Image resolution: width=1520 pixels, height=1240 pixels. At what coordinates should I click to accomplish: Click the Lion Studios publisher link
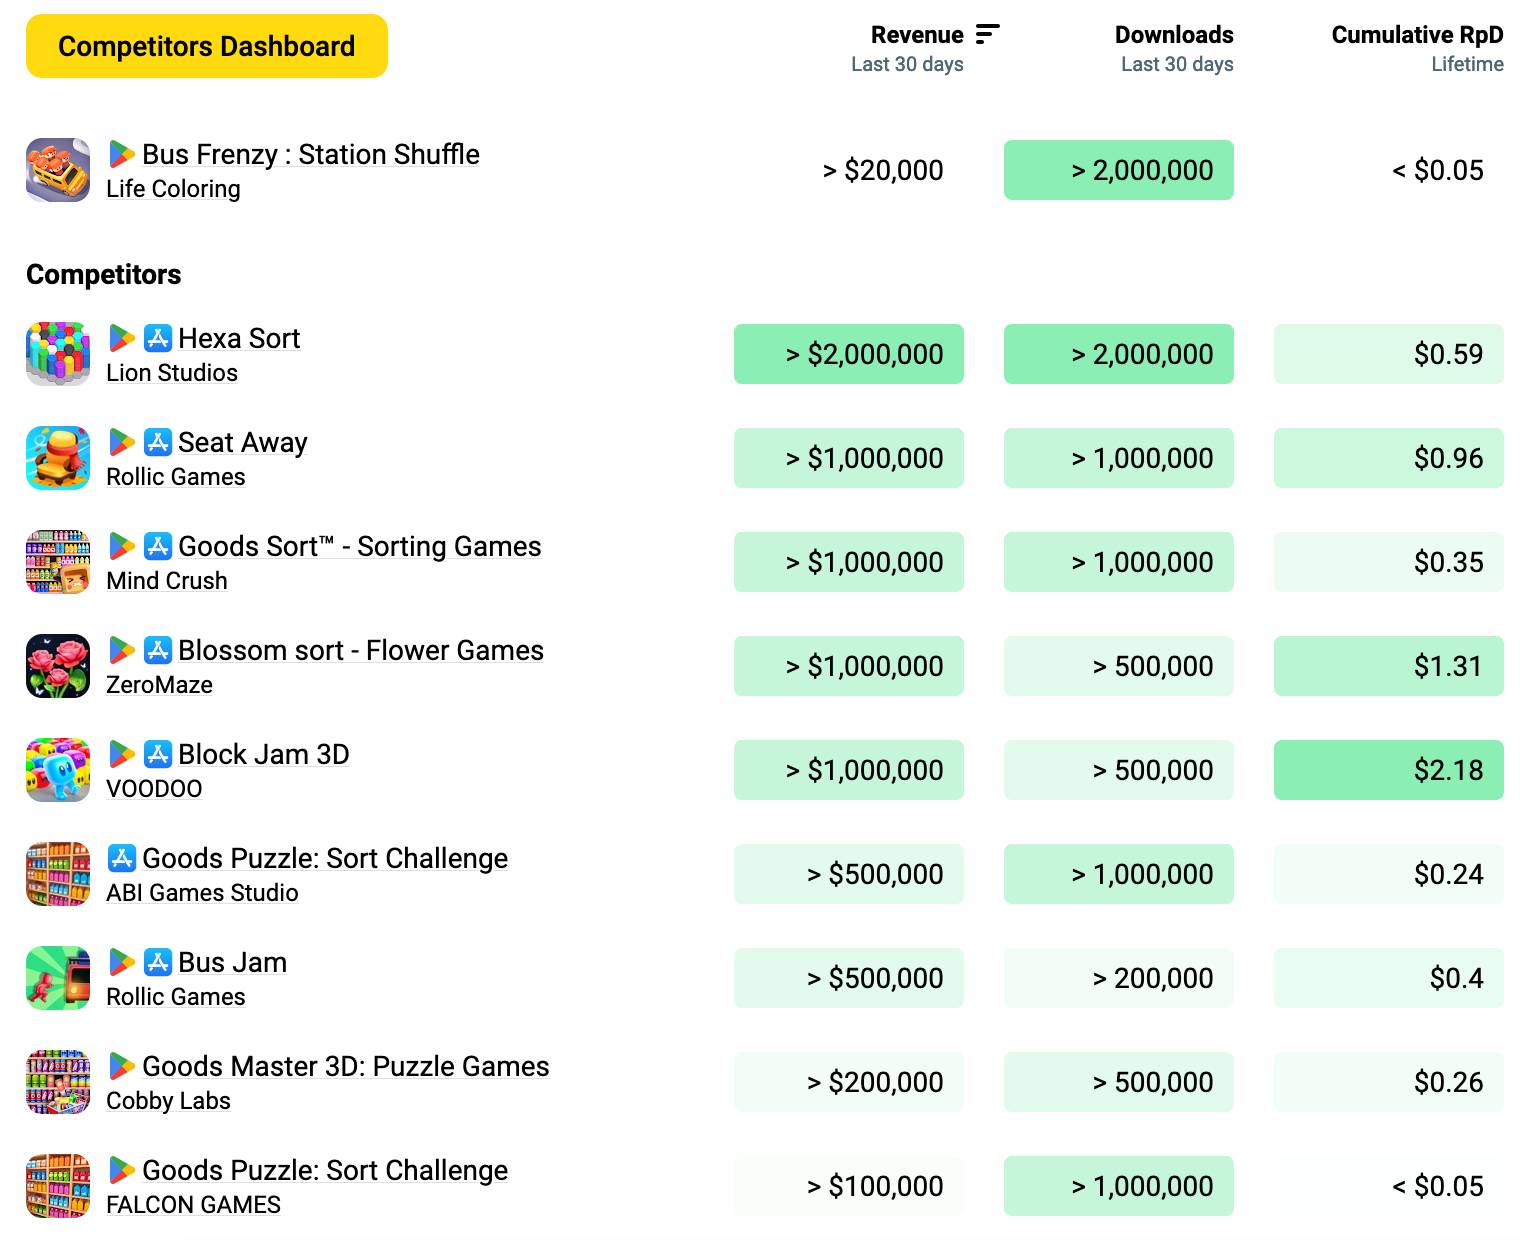pos(172,373)
